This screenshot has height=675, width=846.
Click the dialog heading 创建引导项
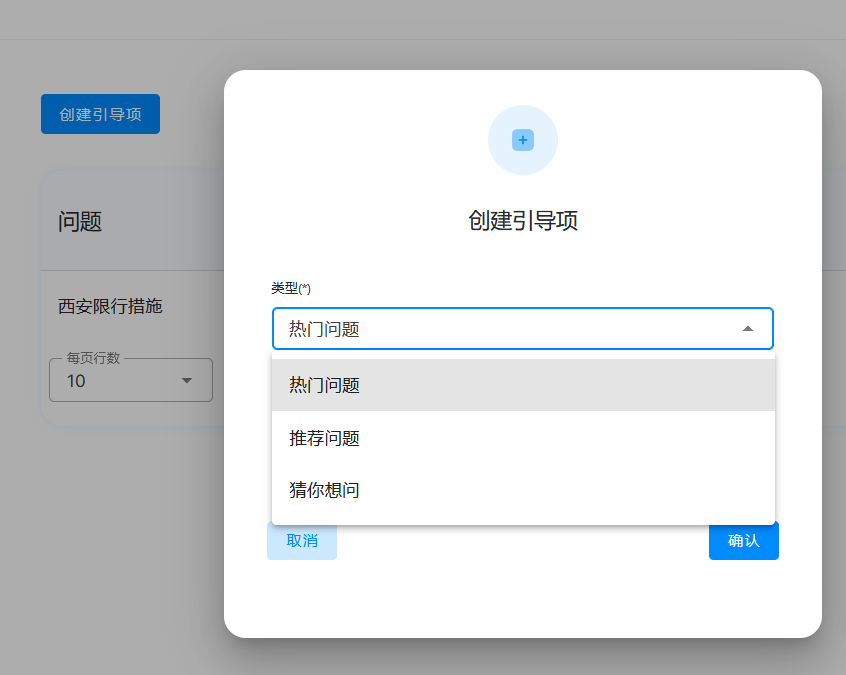(522, 221)
